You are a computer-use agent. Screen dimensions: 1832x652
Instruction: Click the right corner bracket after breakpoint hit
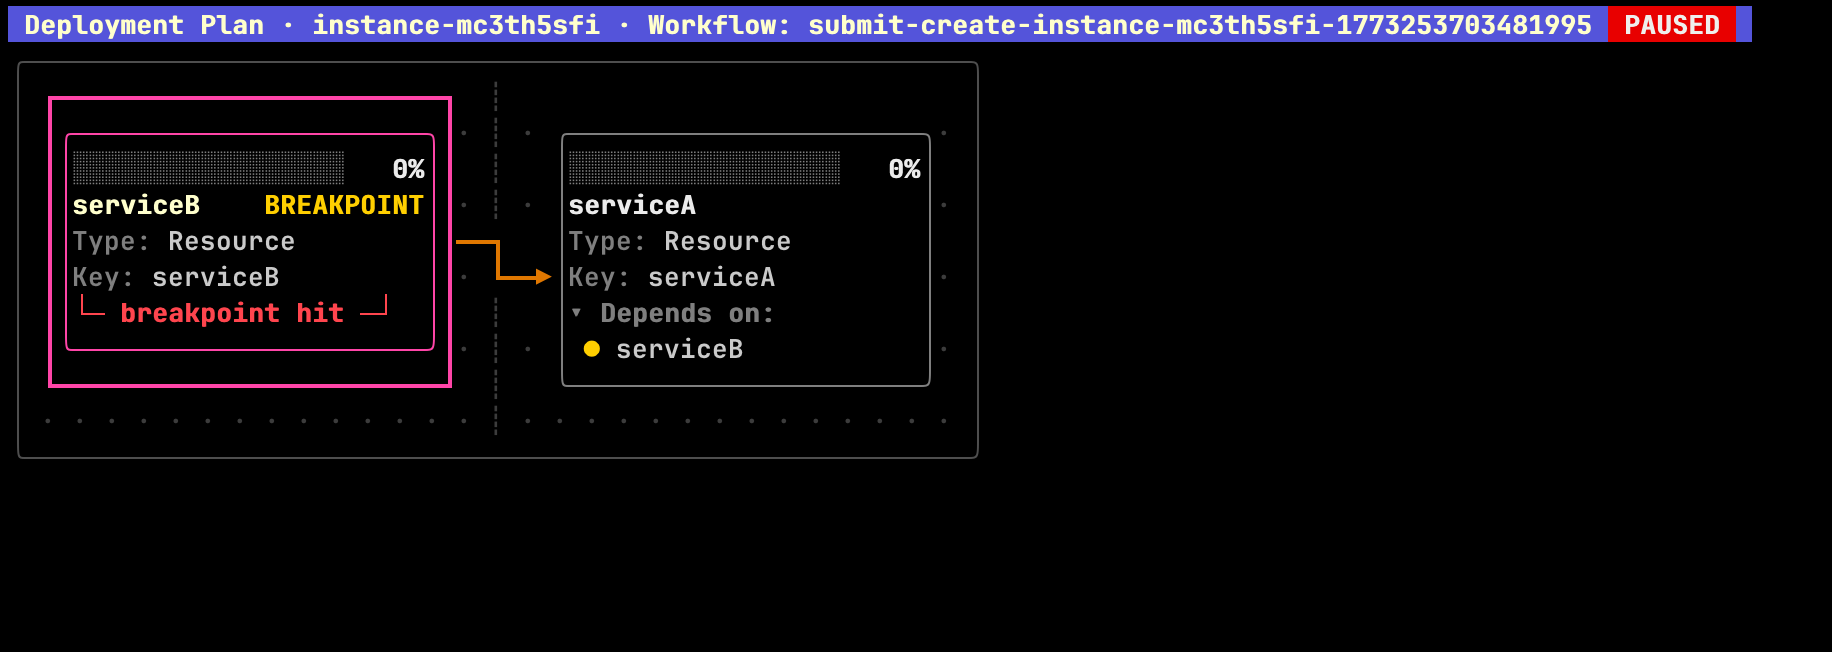pyautogui.click(x=374, y=308)
